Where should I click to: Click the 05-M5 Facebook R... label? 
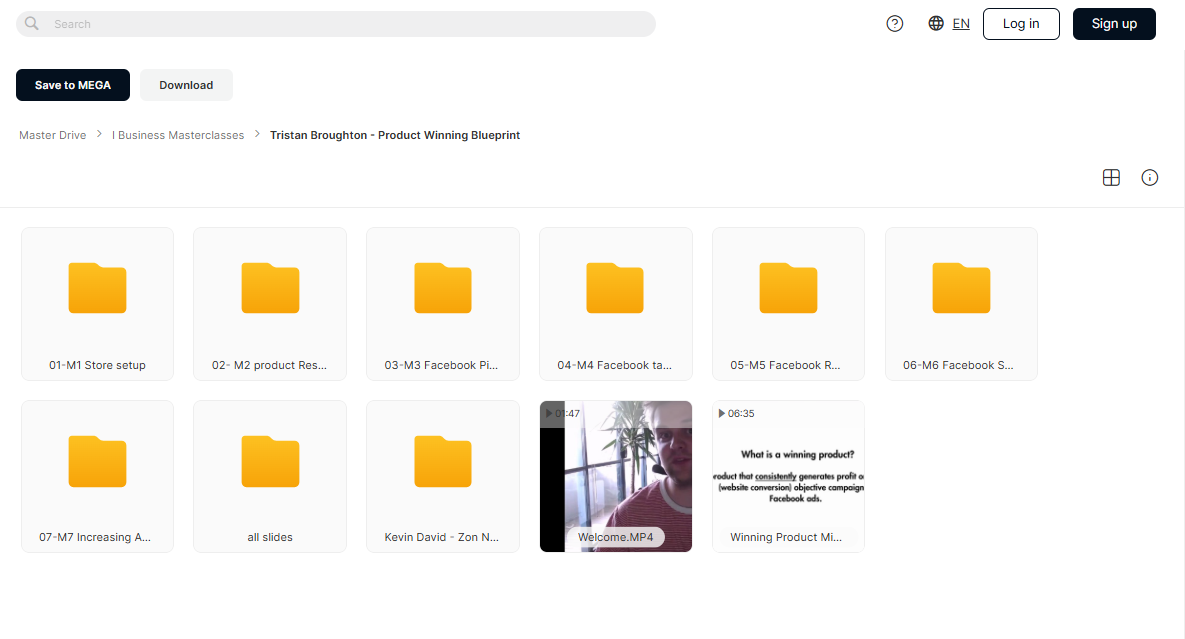click(x=785, y=365)
